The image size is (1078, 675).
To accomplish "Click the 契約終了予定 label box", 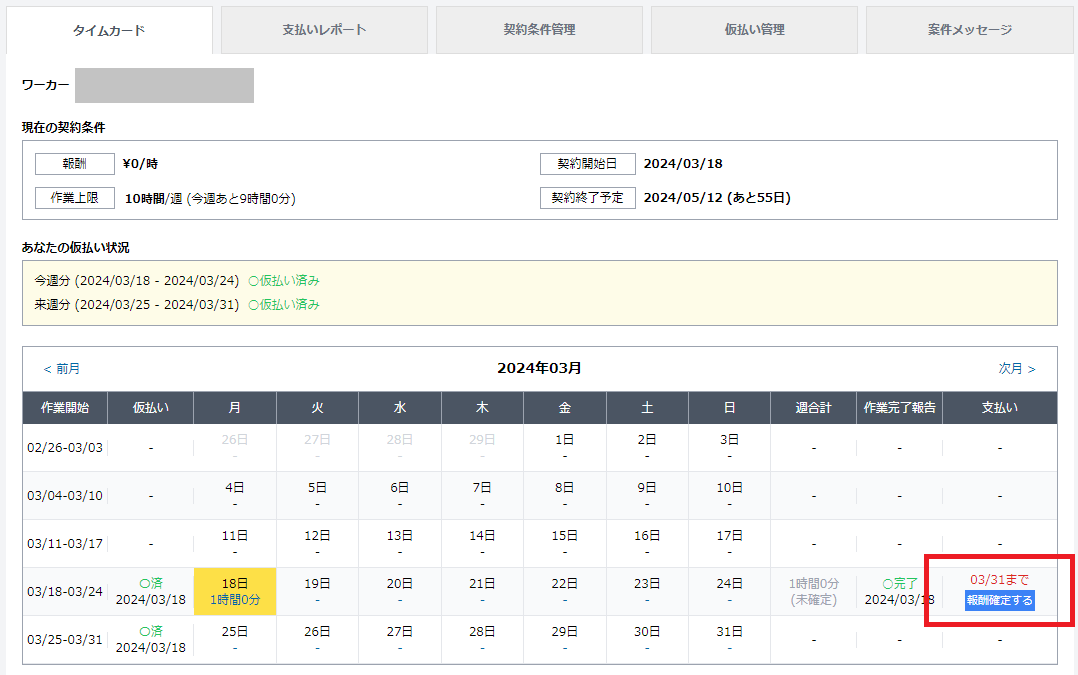I will [587, 198].
